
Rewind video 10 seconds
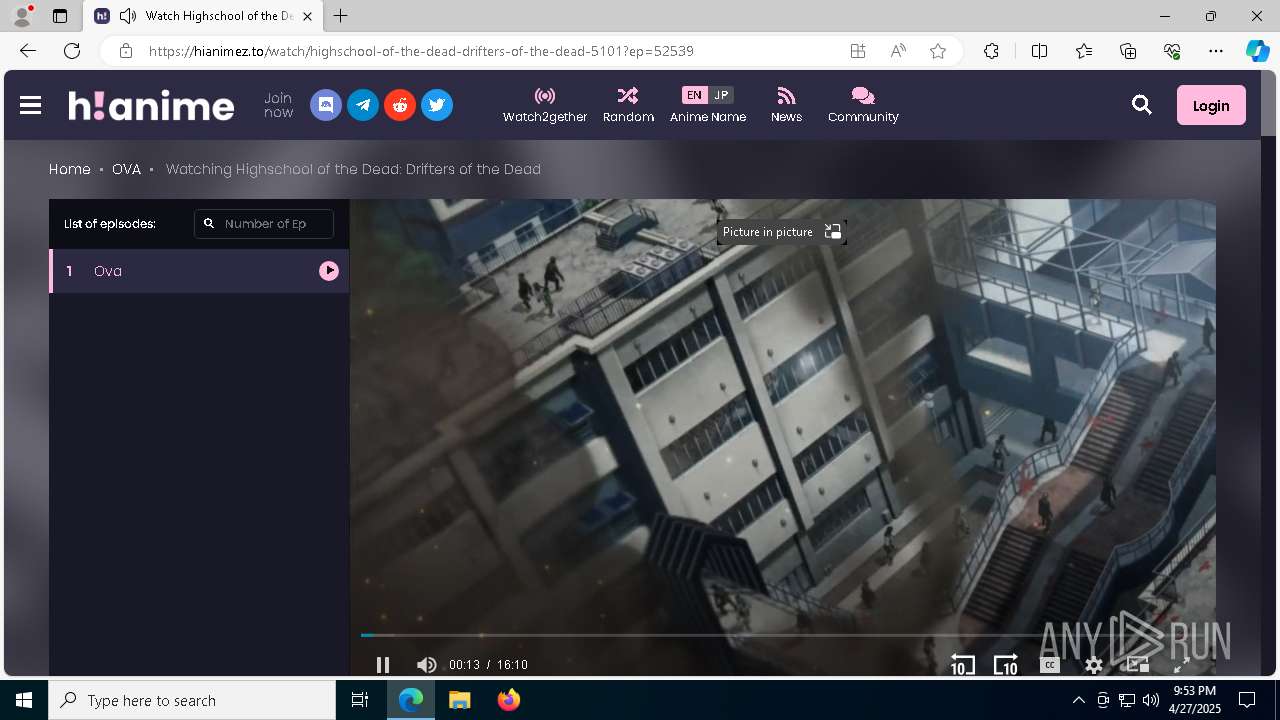coord(962,665)
